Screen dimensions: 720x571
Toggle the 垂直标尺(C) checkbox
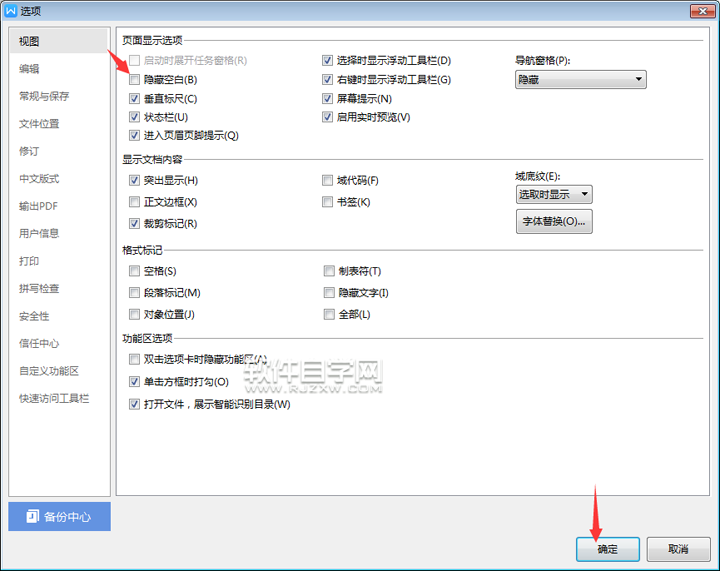[134, 99]
